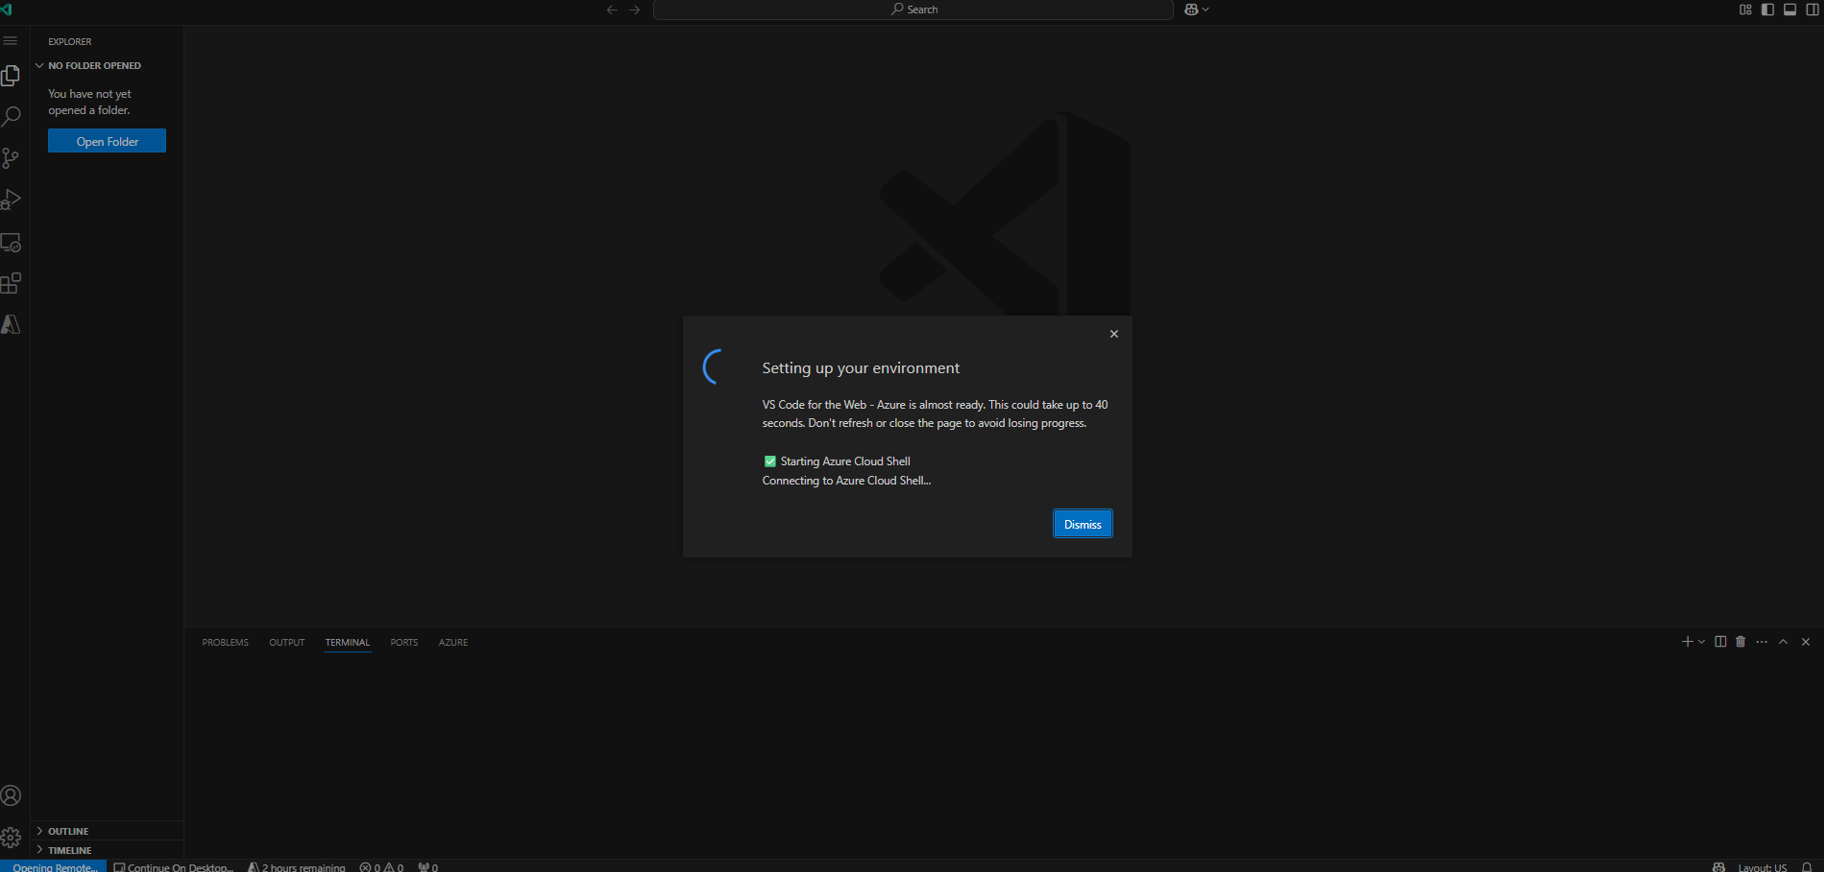Click the Starting Azure Cloud Shell checkmark
This screenshot has height=872, width=1824.
click(770, 461)
